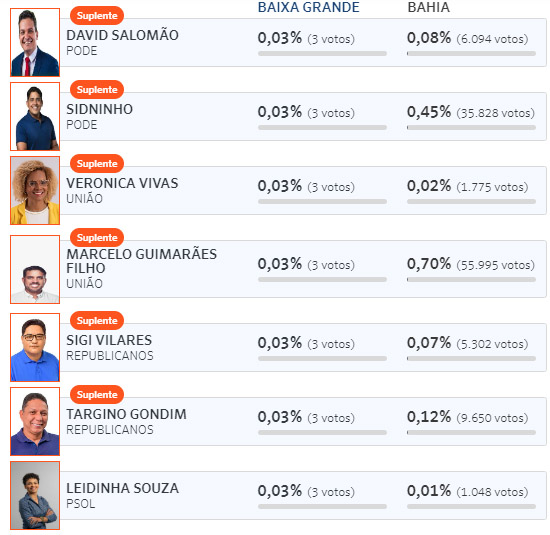Image resolution: width=550 pixels, height=535 pixels.
Task: Click the Suplente badge above David Salomão
Action: pos(97,16)
